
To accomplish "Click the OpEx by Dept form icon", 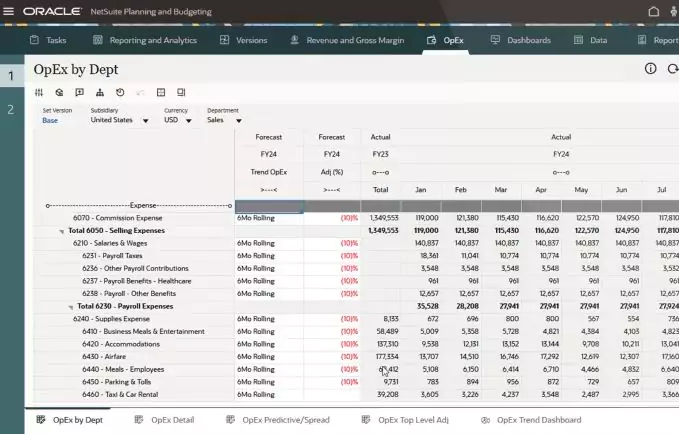I will (x=41, y=419).
